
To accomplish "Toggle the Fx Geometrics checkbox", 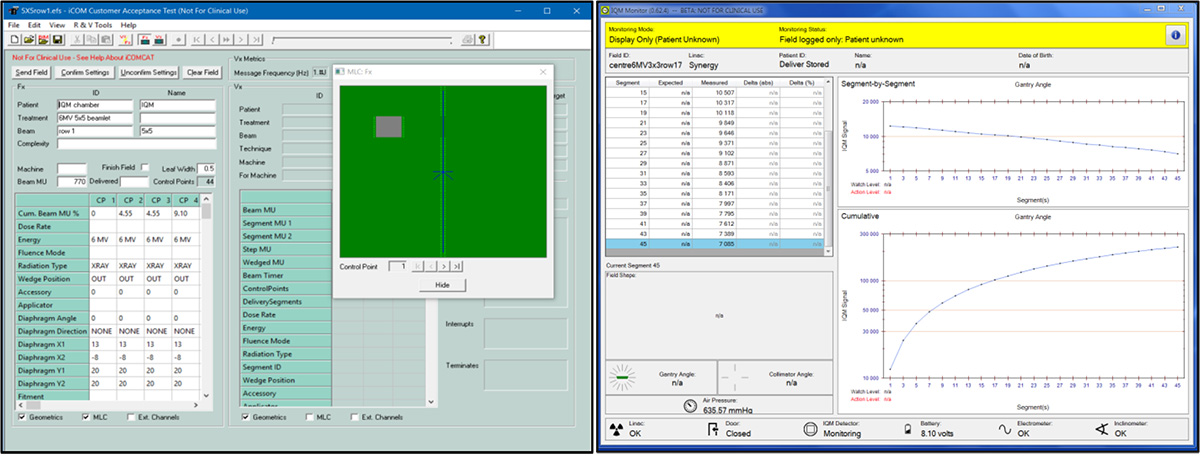I will click(x=23, y=416).
